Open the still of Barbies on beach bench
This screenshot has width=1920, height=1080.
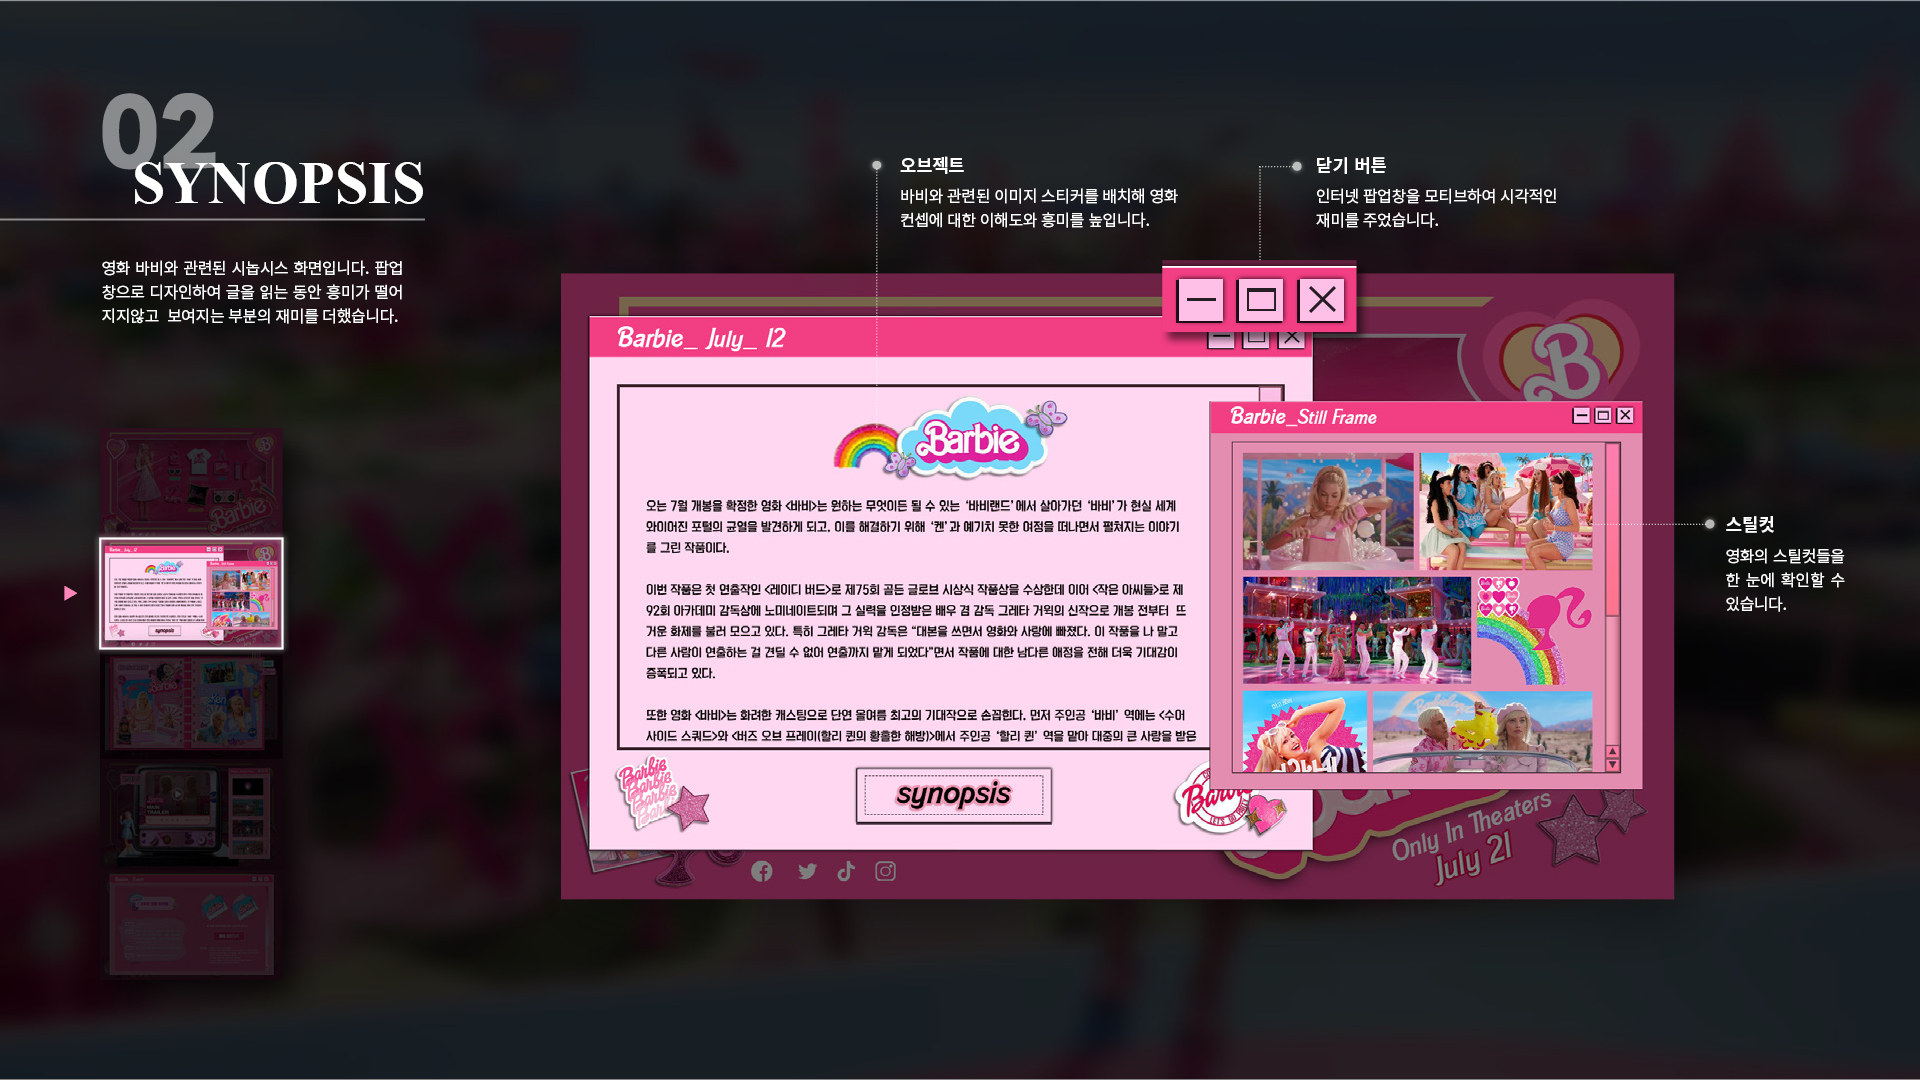pos(1506,511)
